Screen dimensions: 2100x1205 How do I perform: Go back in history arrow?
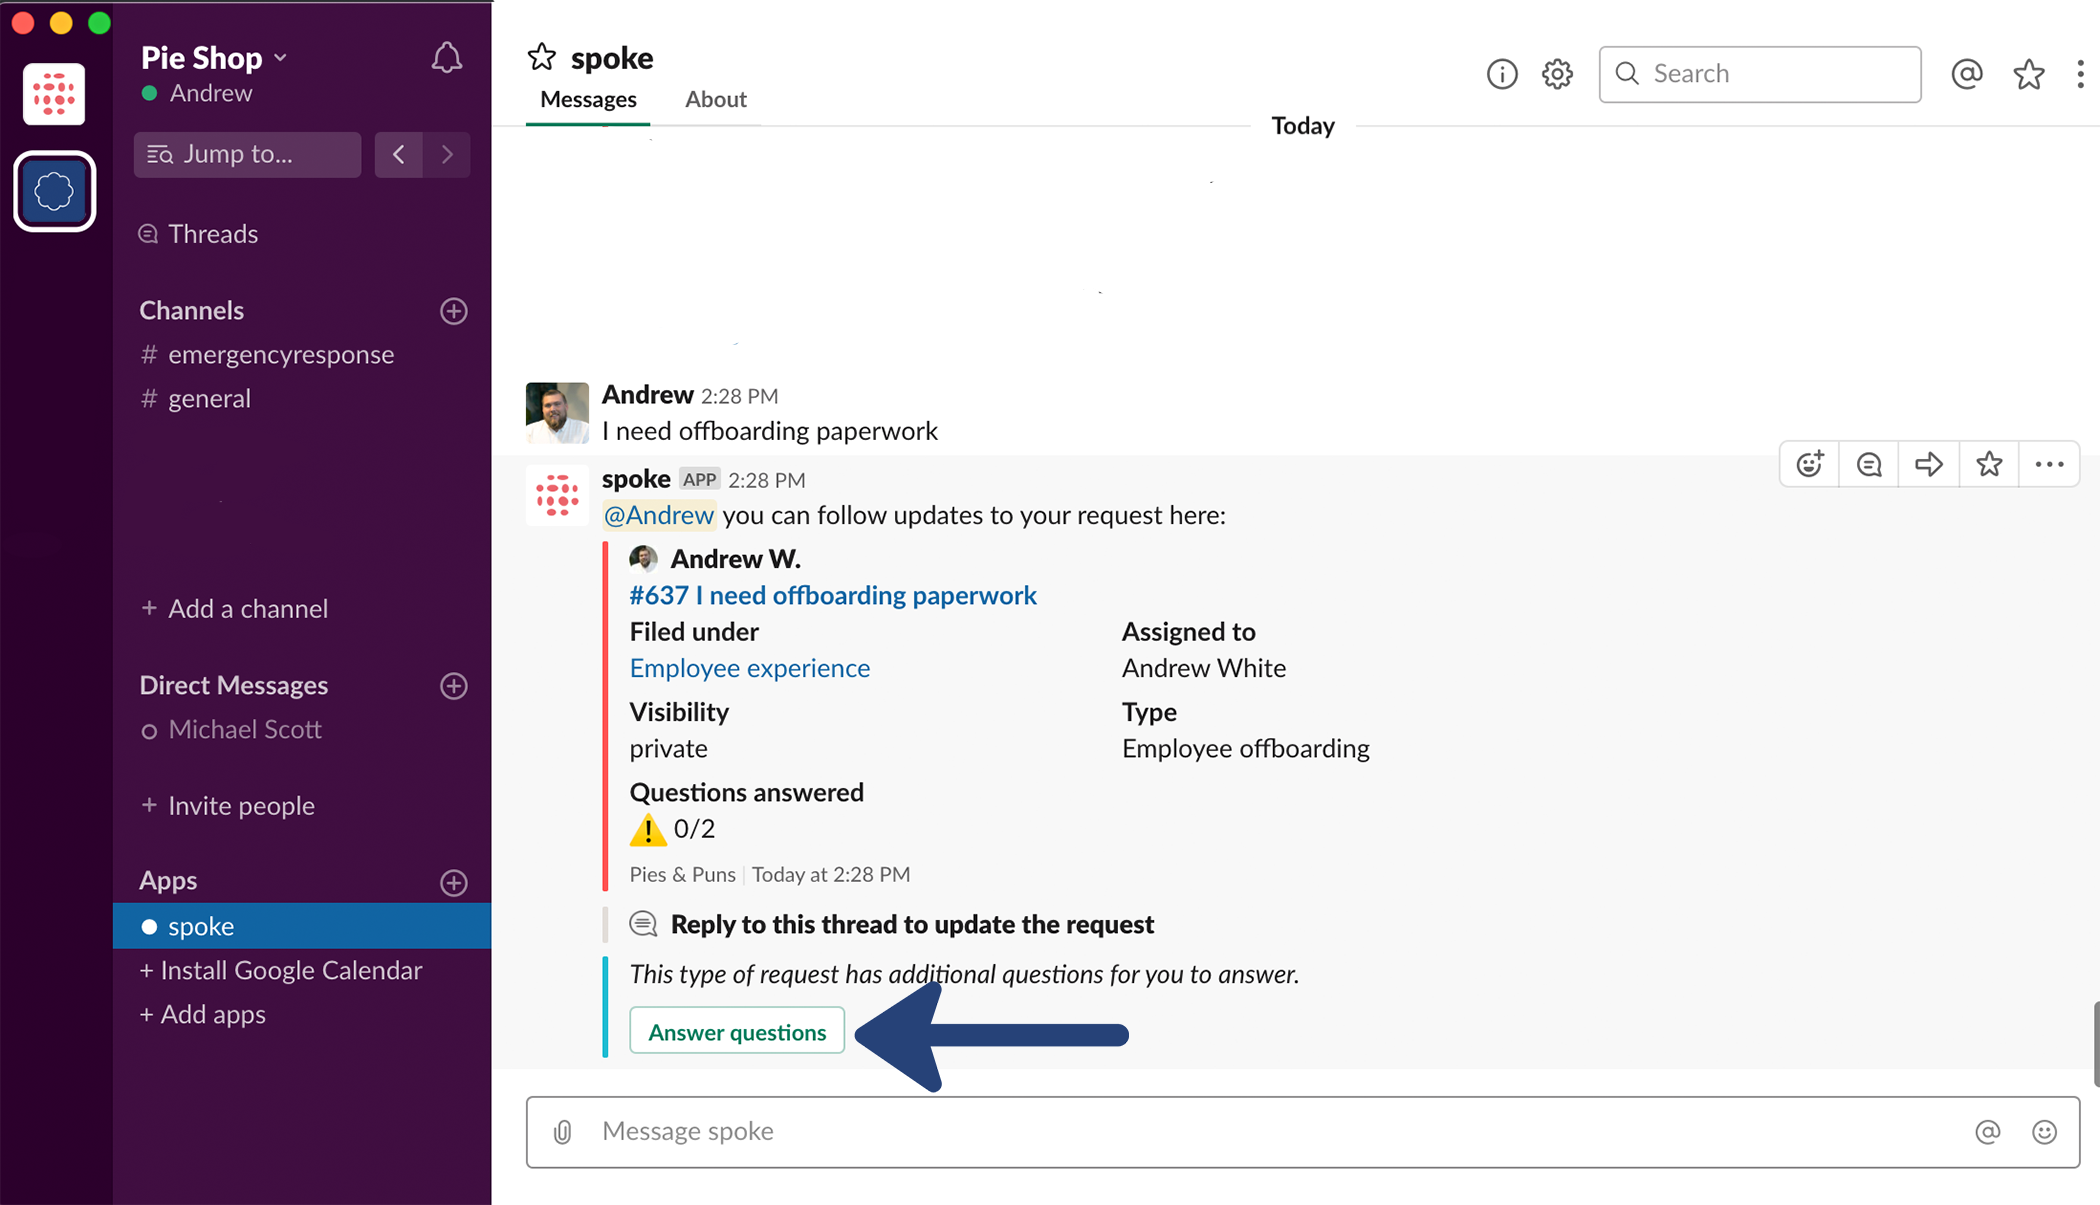399,154
